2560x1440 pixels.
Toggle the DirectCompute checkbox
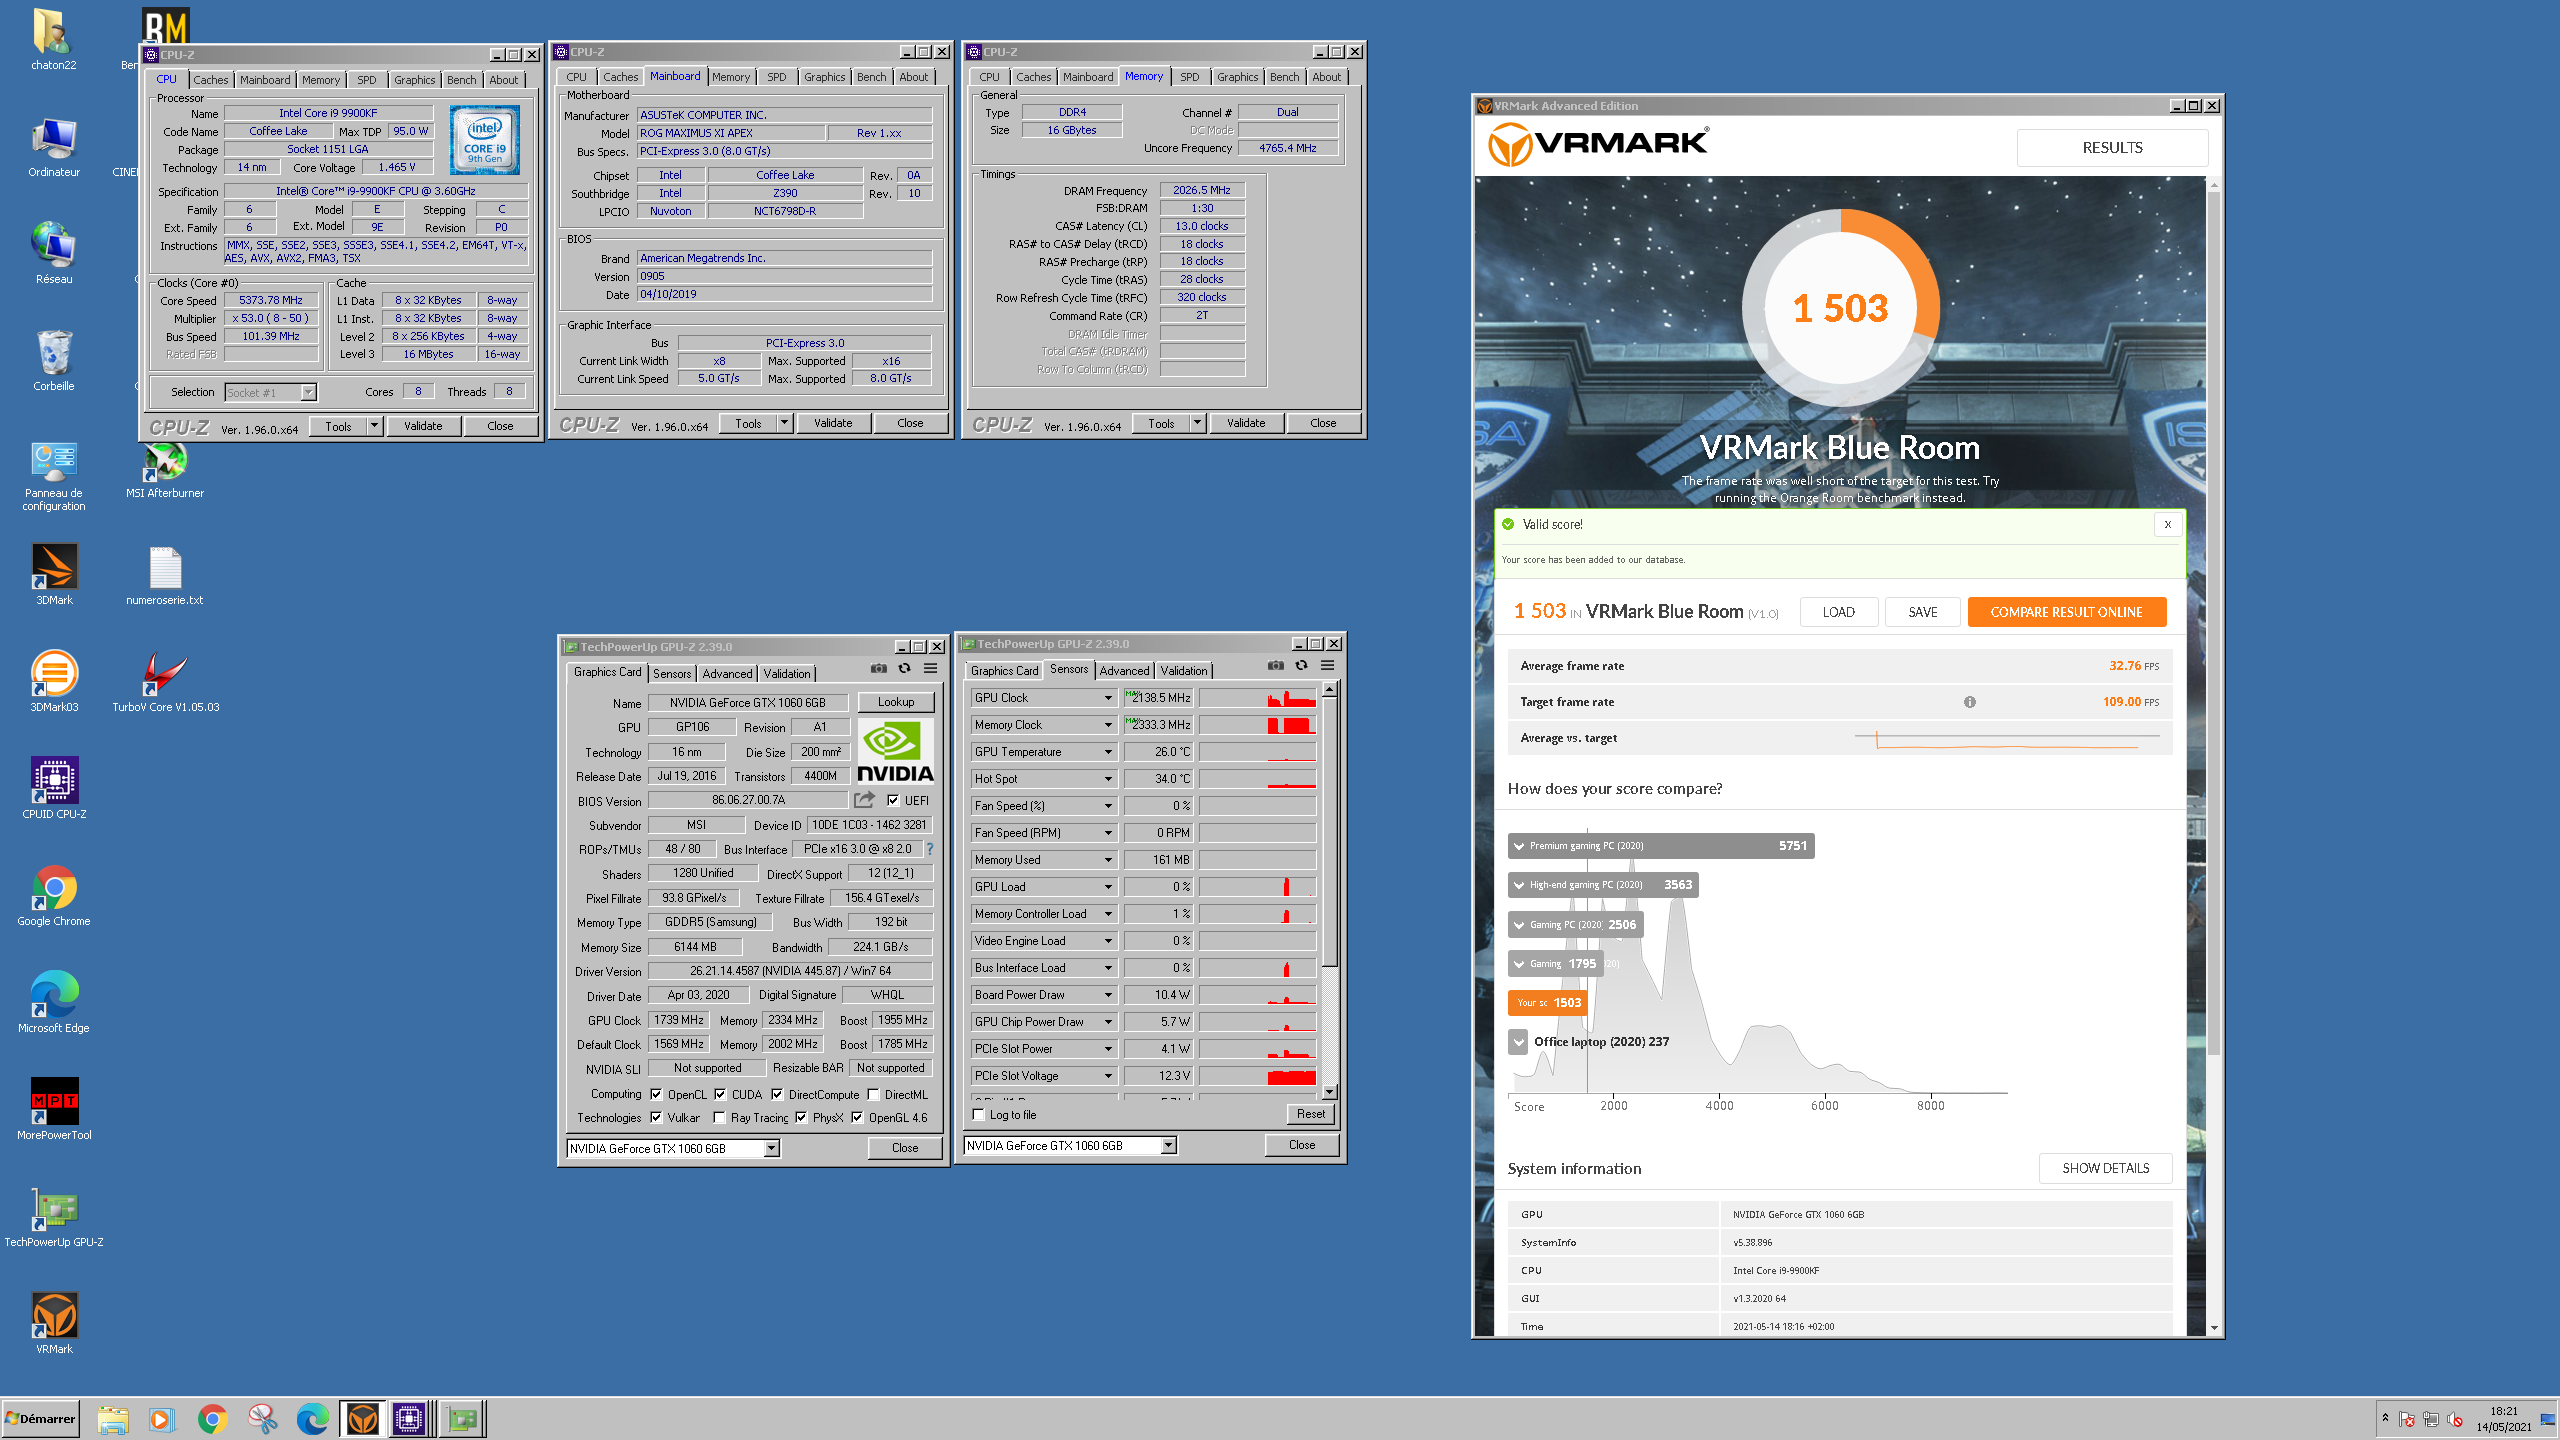(777, 1094)
